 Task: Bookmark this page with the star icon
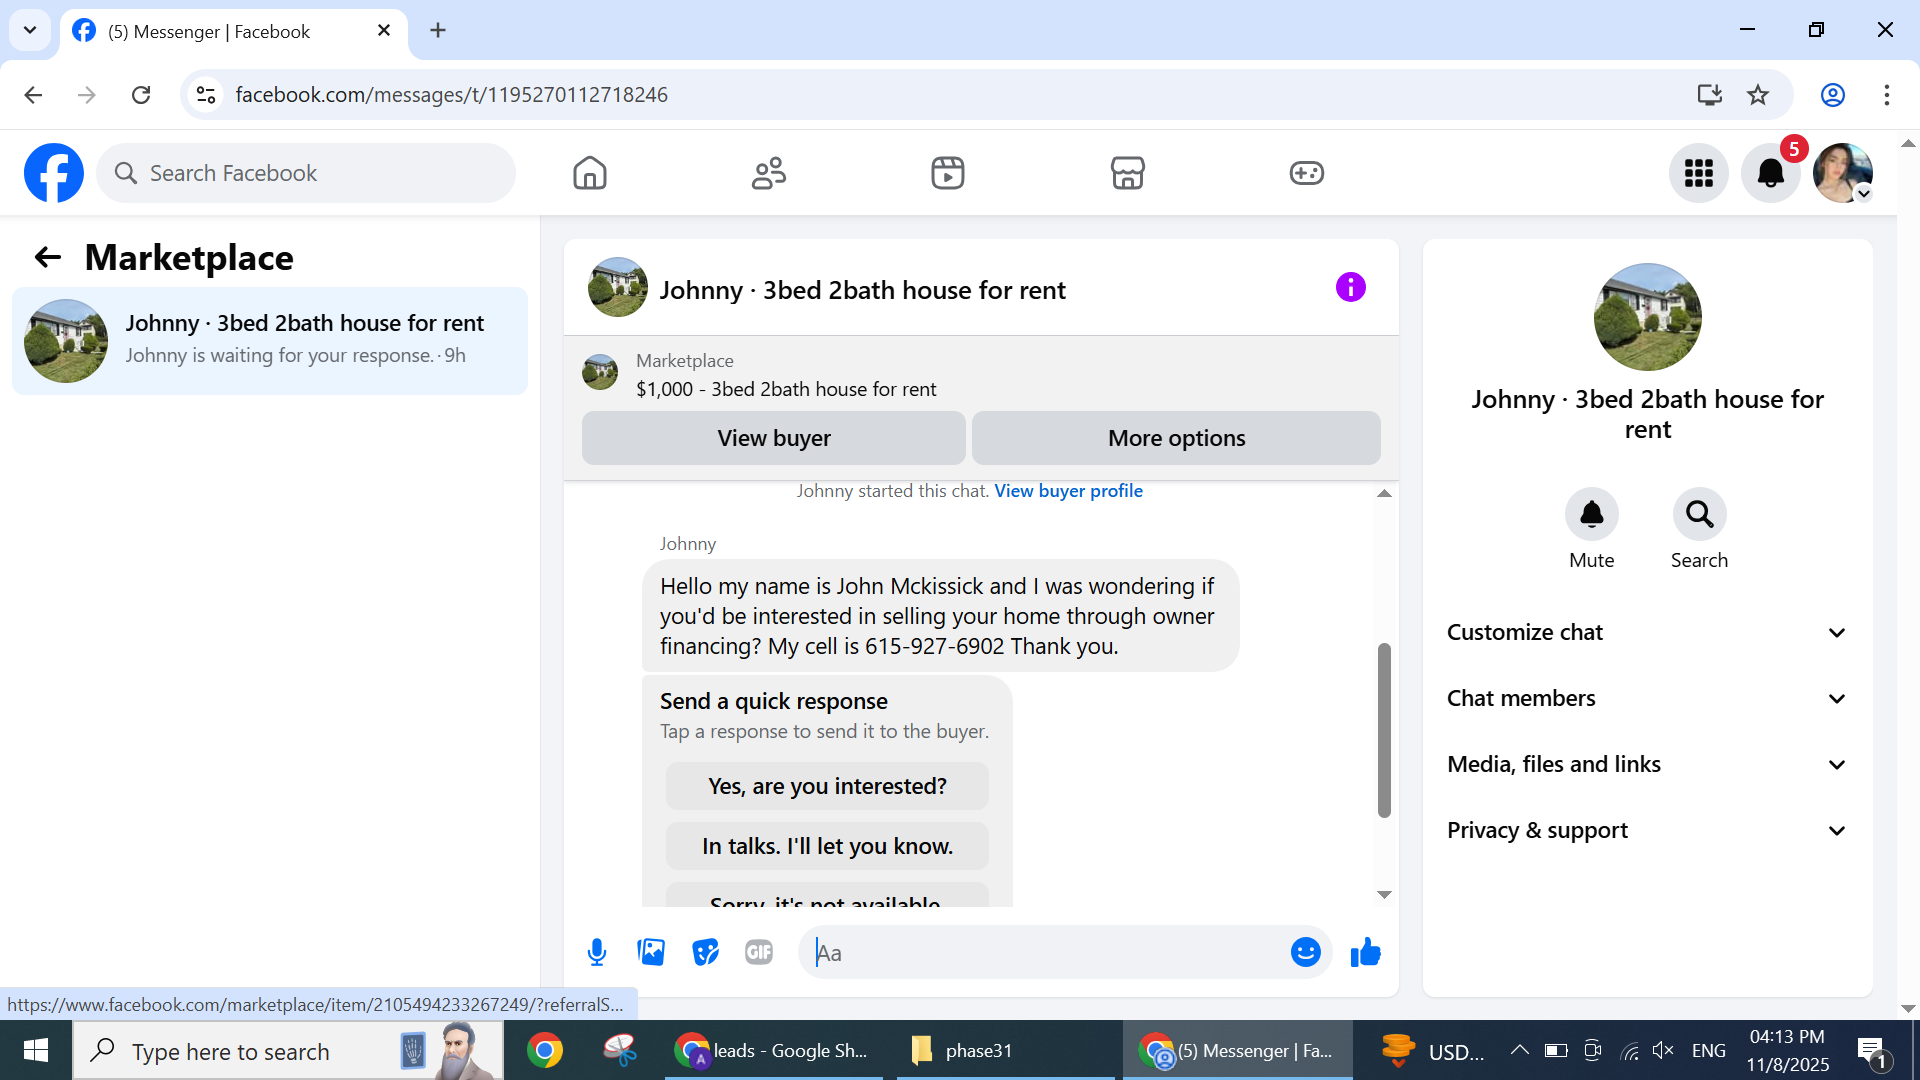[1758, 95]
